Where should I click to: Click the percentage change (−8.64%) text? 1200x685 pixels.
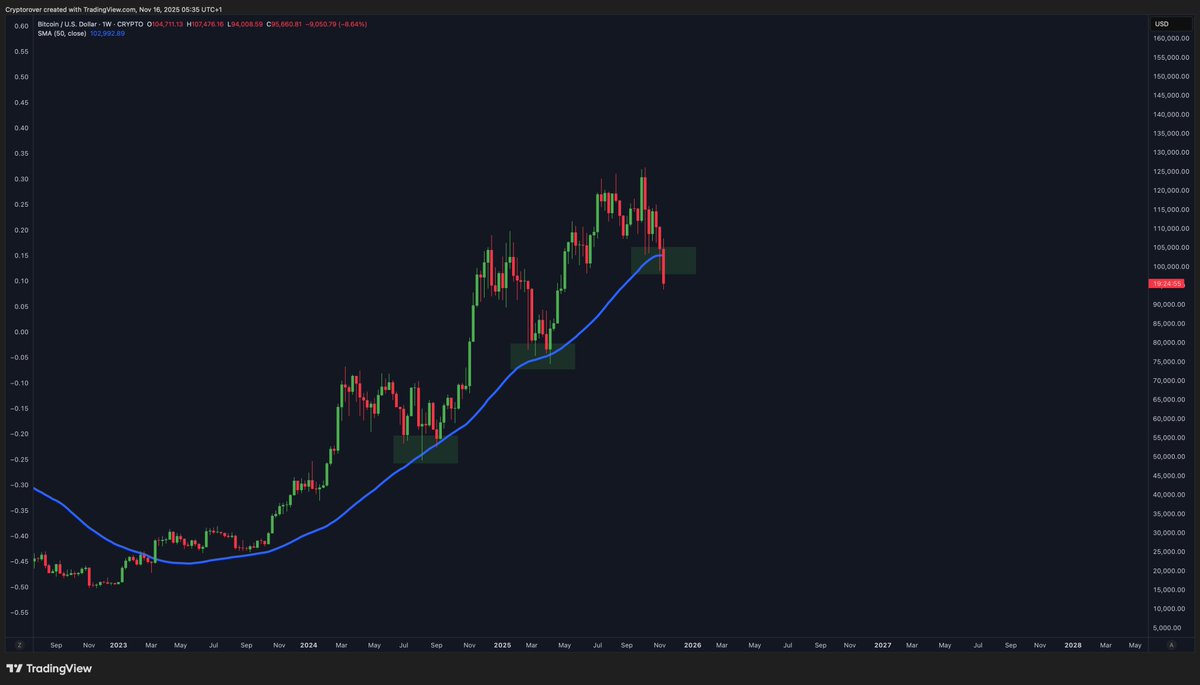[x=352, y=24]
